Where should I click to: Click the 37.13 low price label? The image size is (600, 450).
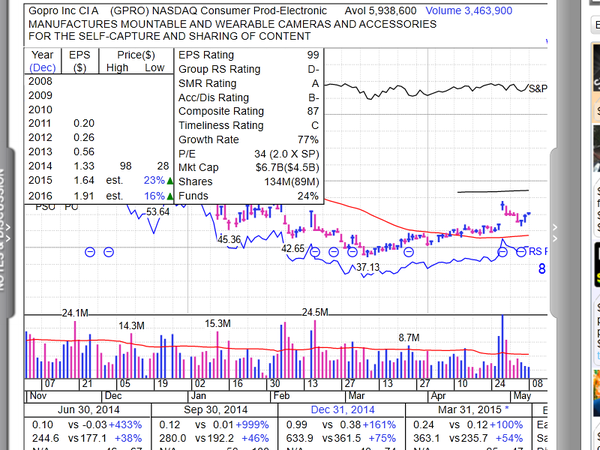click(x=368, y=267)
